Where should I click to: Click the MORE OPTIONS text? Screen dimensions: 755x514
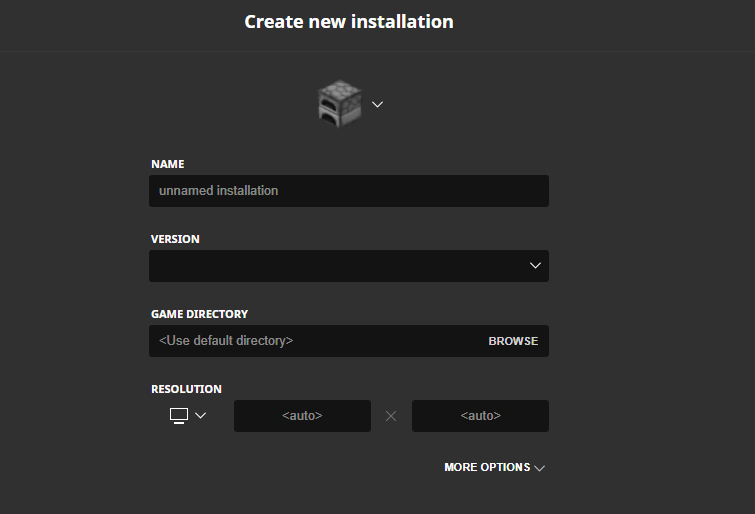(486, 467)
